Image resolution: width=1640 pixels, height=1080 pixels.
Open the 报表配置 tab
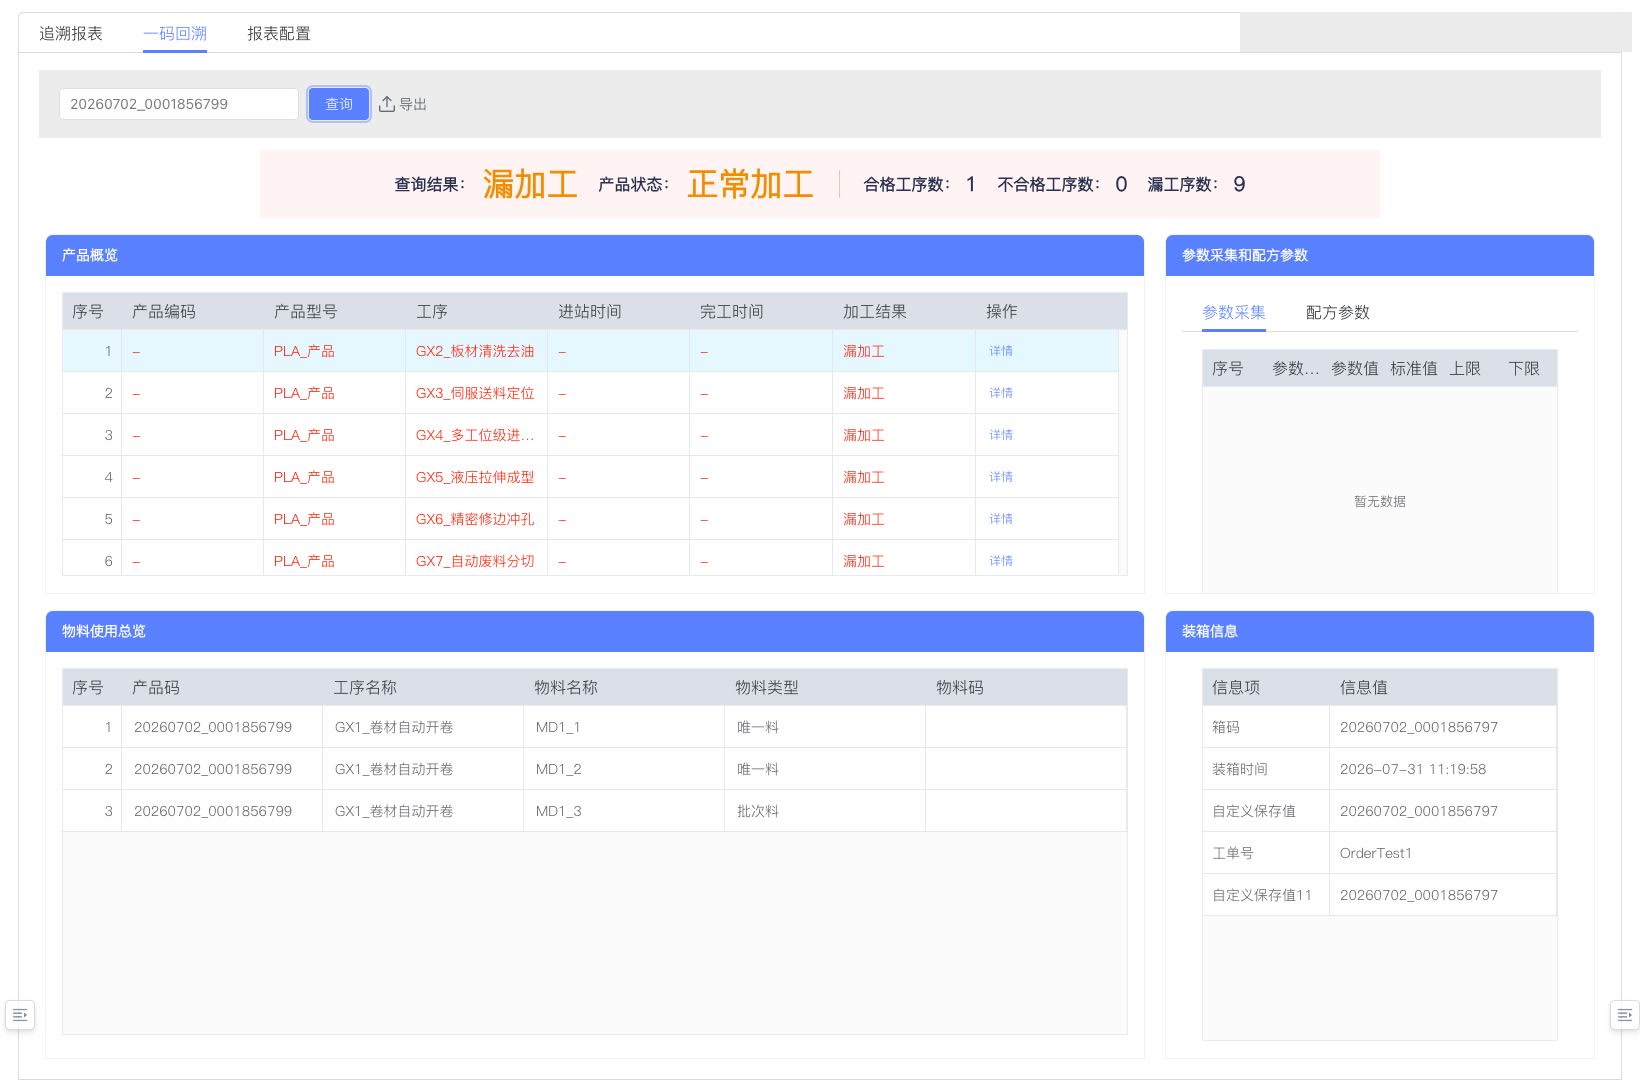click(x=279, y=33)
